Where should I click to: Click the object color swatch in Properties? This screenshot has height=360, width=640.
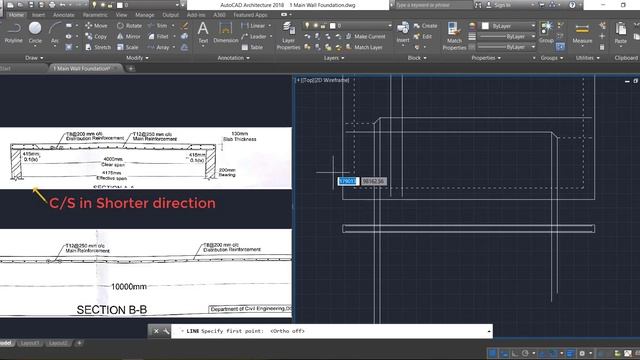tap(485, 26)
